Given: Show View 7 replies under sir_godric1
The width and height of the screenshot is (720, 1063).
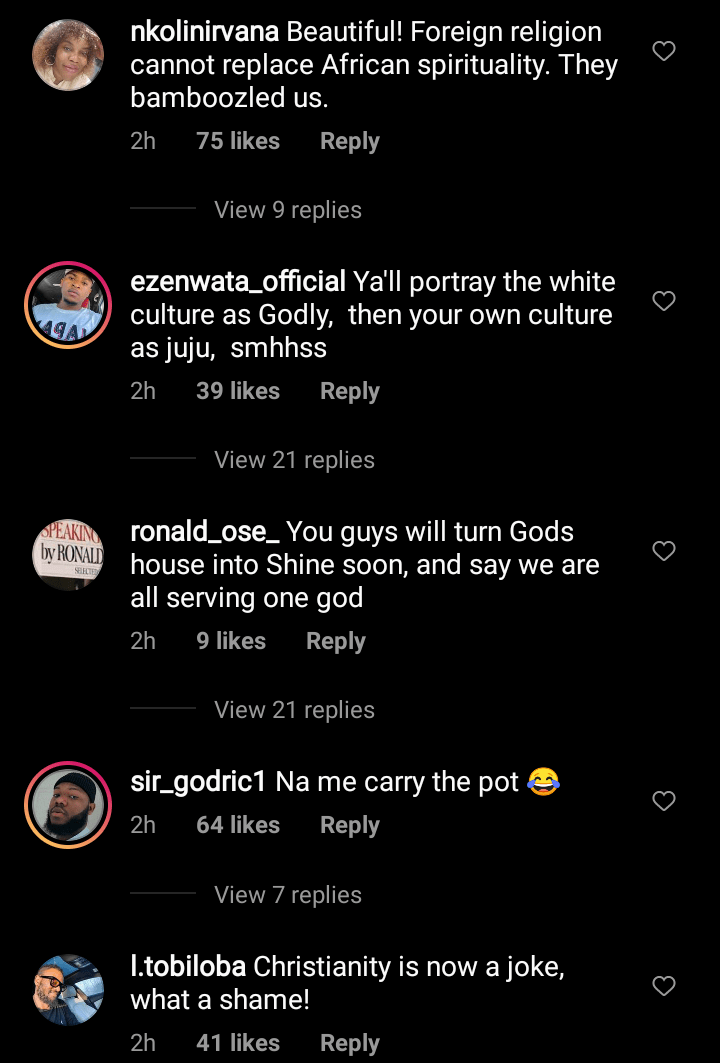Looking at the screenshot, I should pos(288,895).
